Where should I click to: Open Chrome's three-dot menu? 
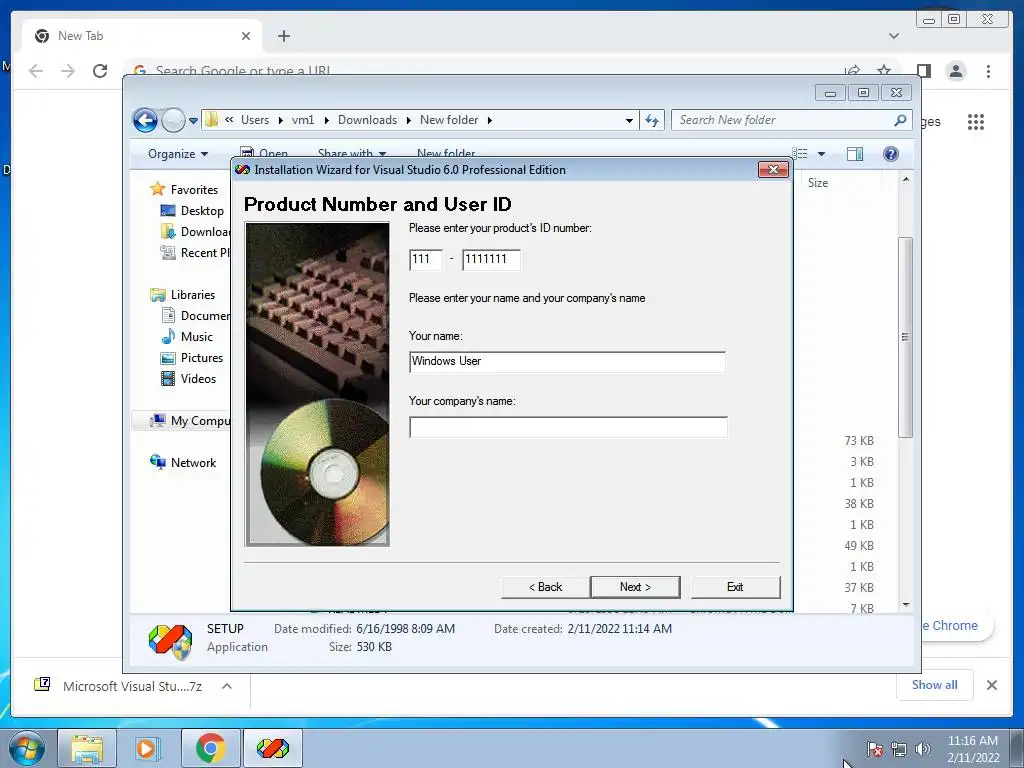[x=988, y=71]
